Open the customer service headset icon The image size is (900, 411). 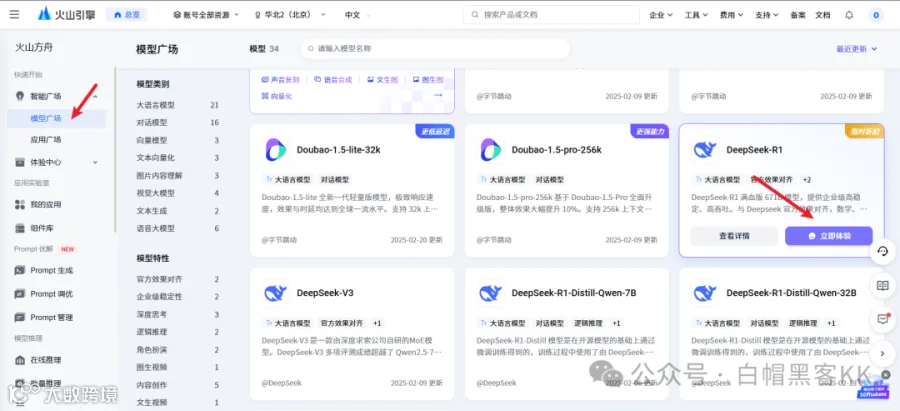point(883,251)
